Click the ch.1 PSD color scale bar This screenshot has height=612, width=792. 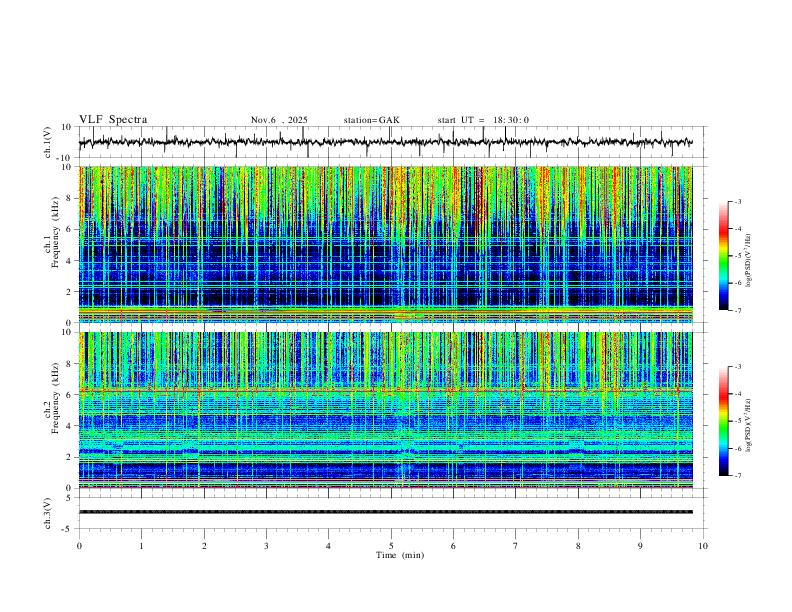pos(723,256)
